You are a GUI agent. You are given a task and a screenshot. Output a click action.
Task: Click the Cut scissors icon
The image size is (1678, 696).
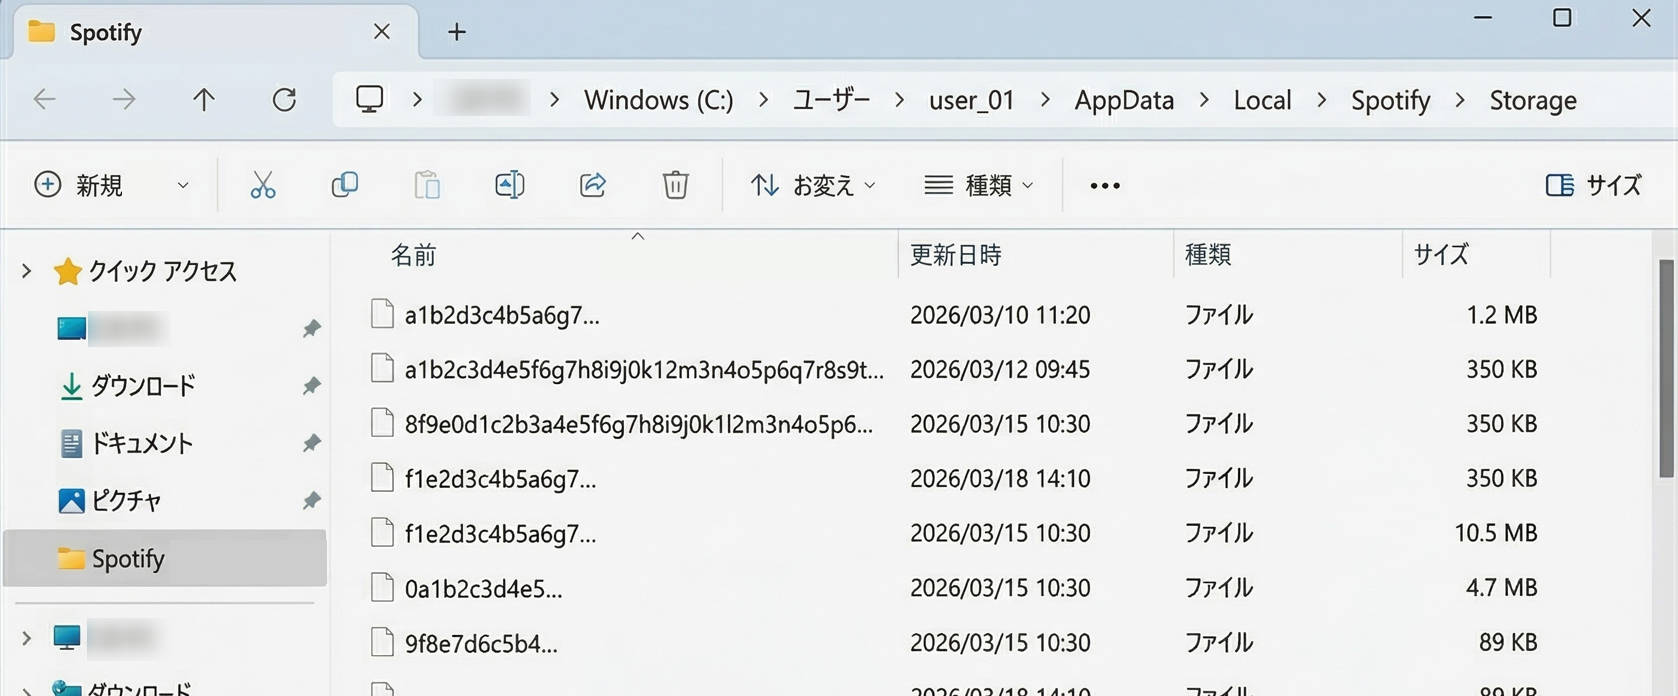pos(263,185)
